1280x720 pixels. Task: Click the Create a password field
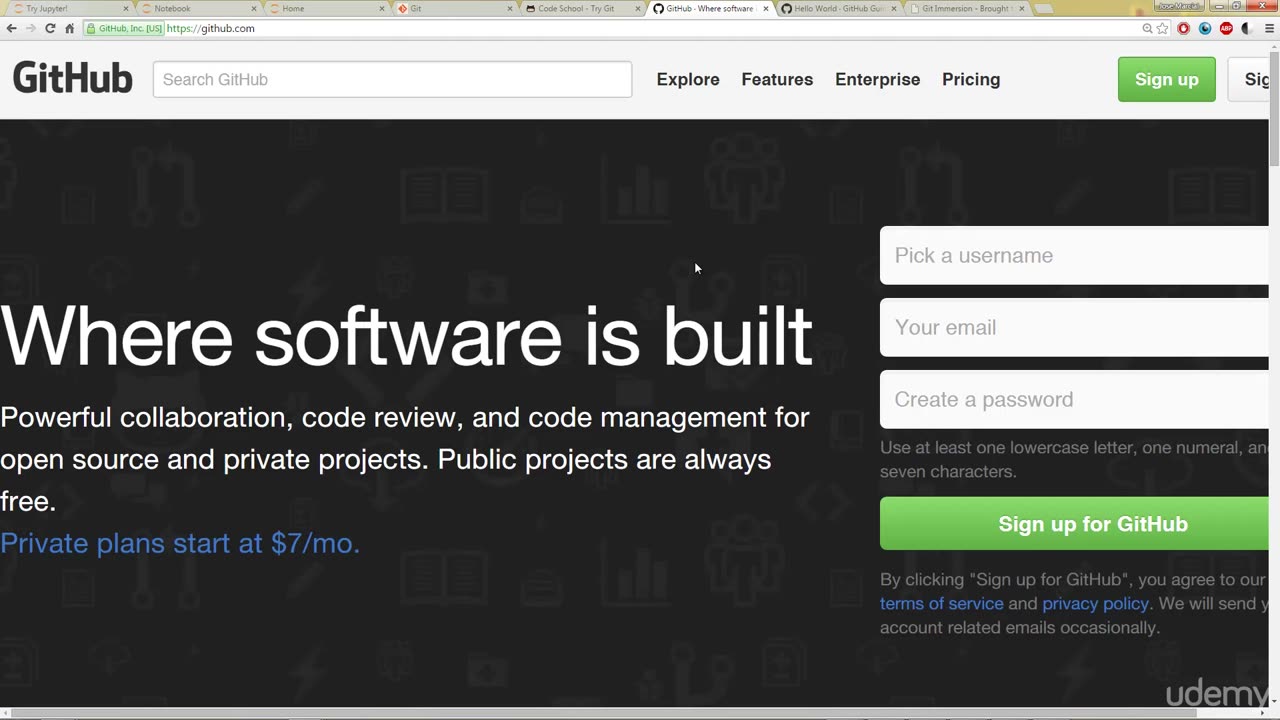pos(1074,399)
